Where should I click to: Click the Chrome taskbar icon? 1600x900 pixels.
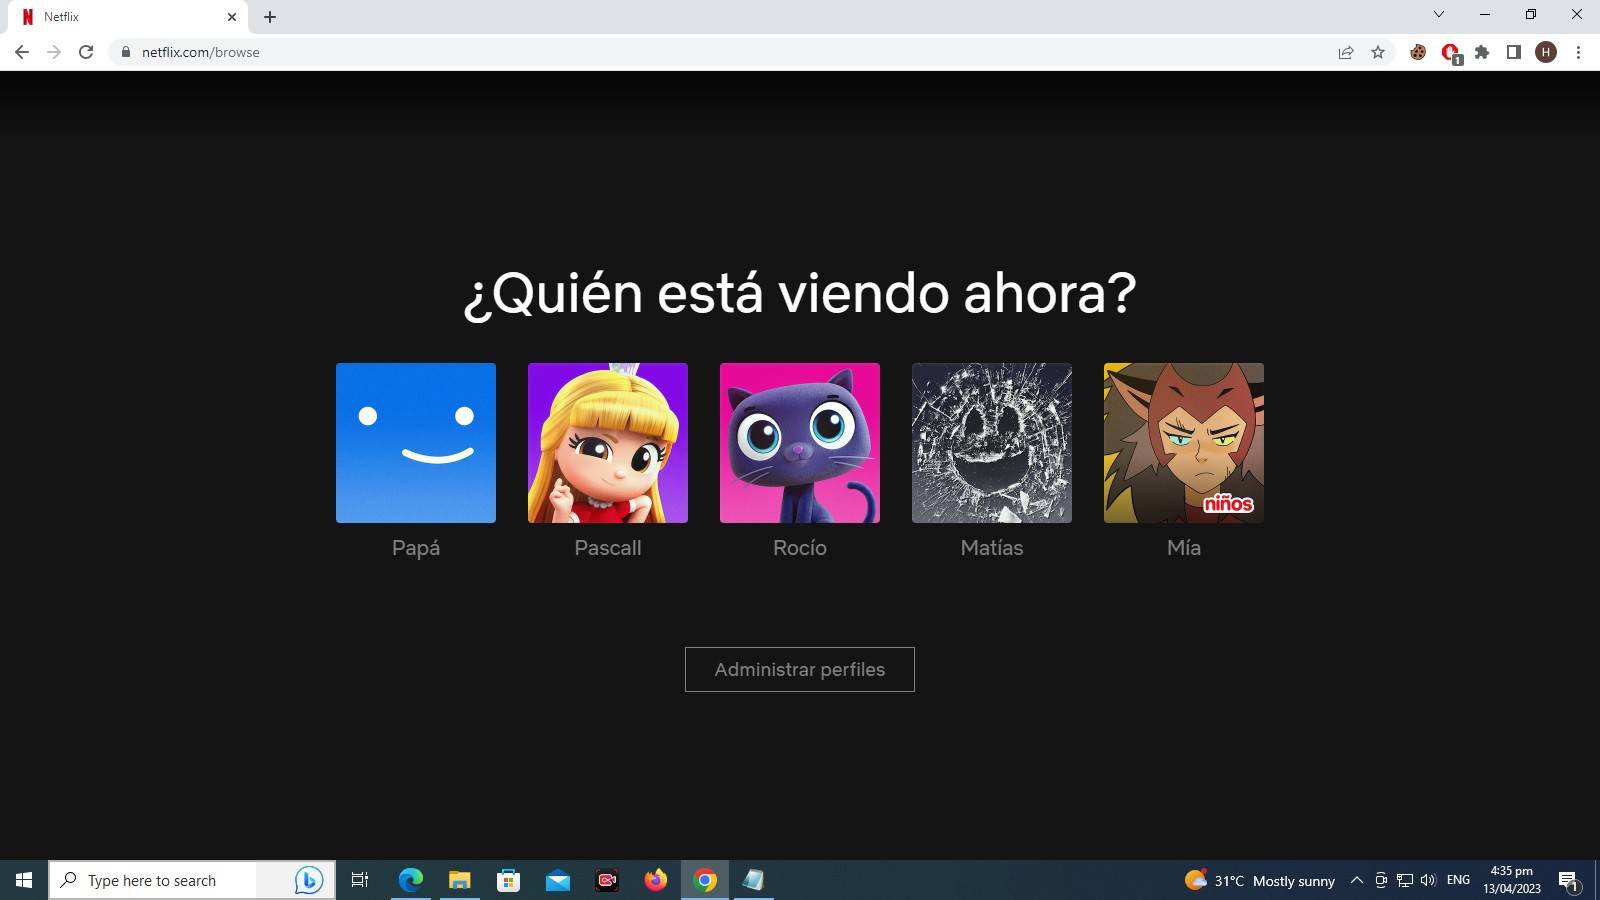click(x=705, y=880)
